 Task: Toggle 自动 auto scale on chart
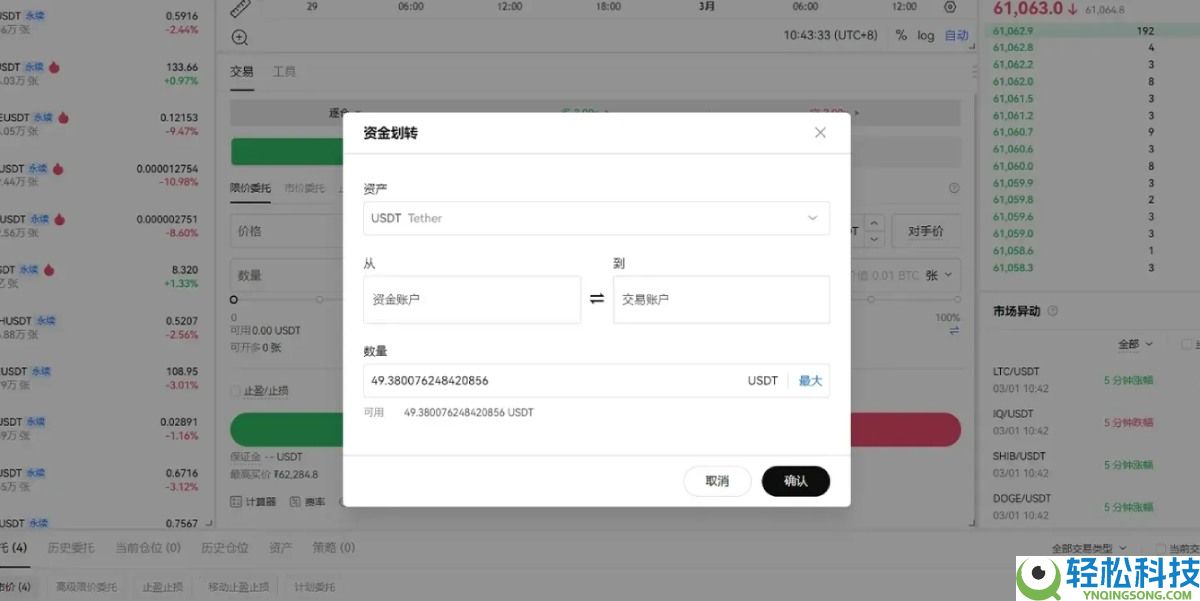pos(957,35)
